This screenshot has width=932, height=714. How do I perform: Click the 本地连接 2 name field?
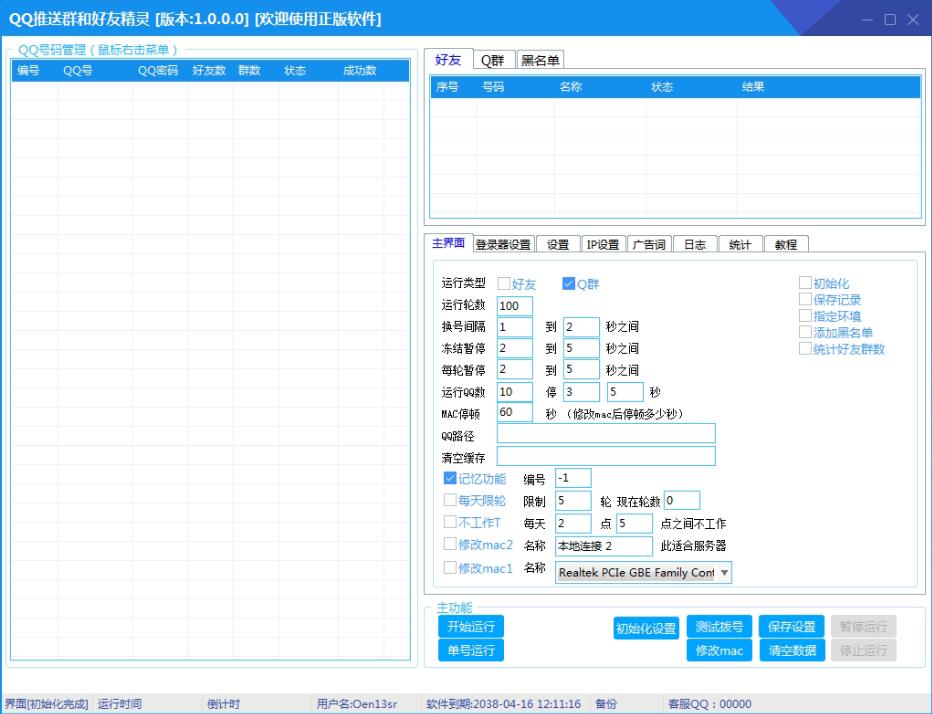[604, 546]
